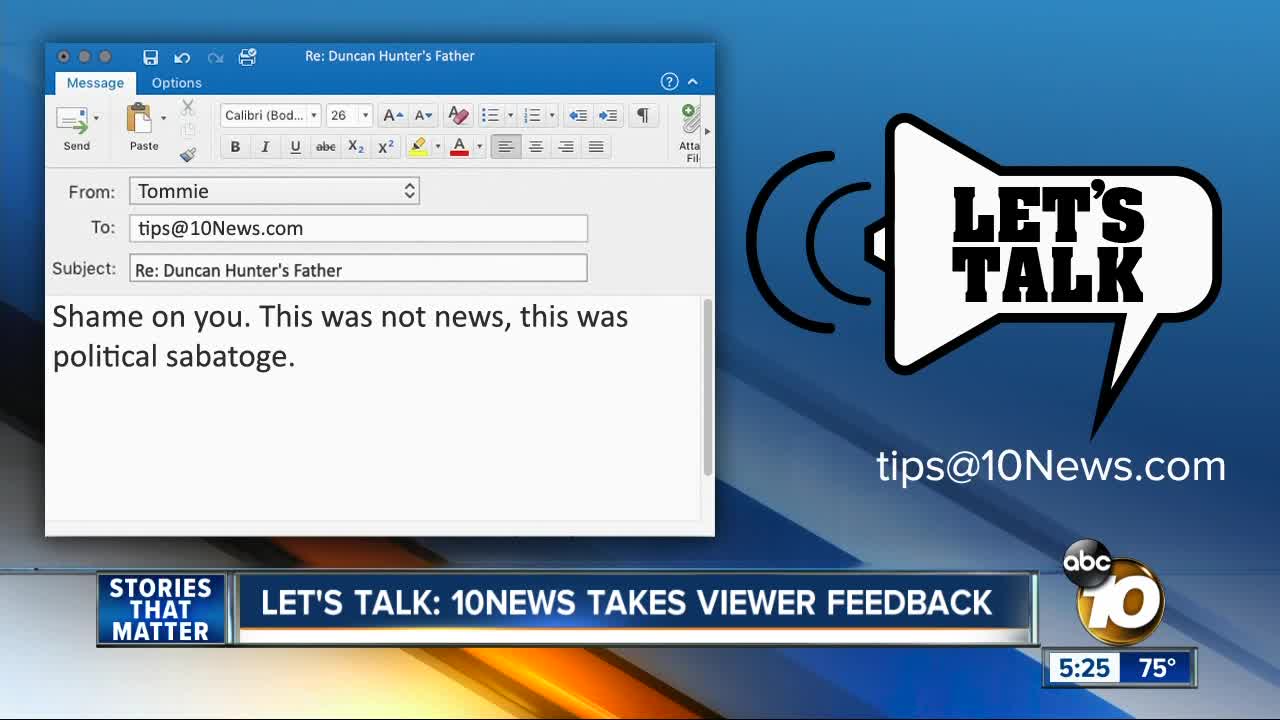Select the Format Painter brush
This screenshot has width=1280, height=720.
coord(188,154)
